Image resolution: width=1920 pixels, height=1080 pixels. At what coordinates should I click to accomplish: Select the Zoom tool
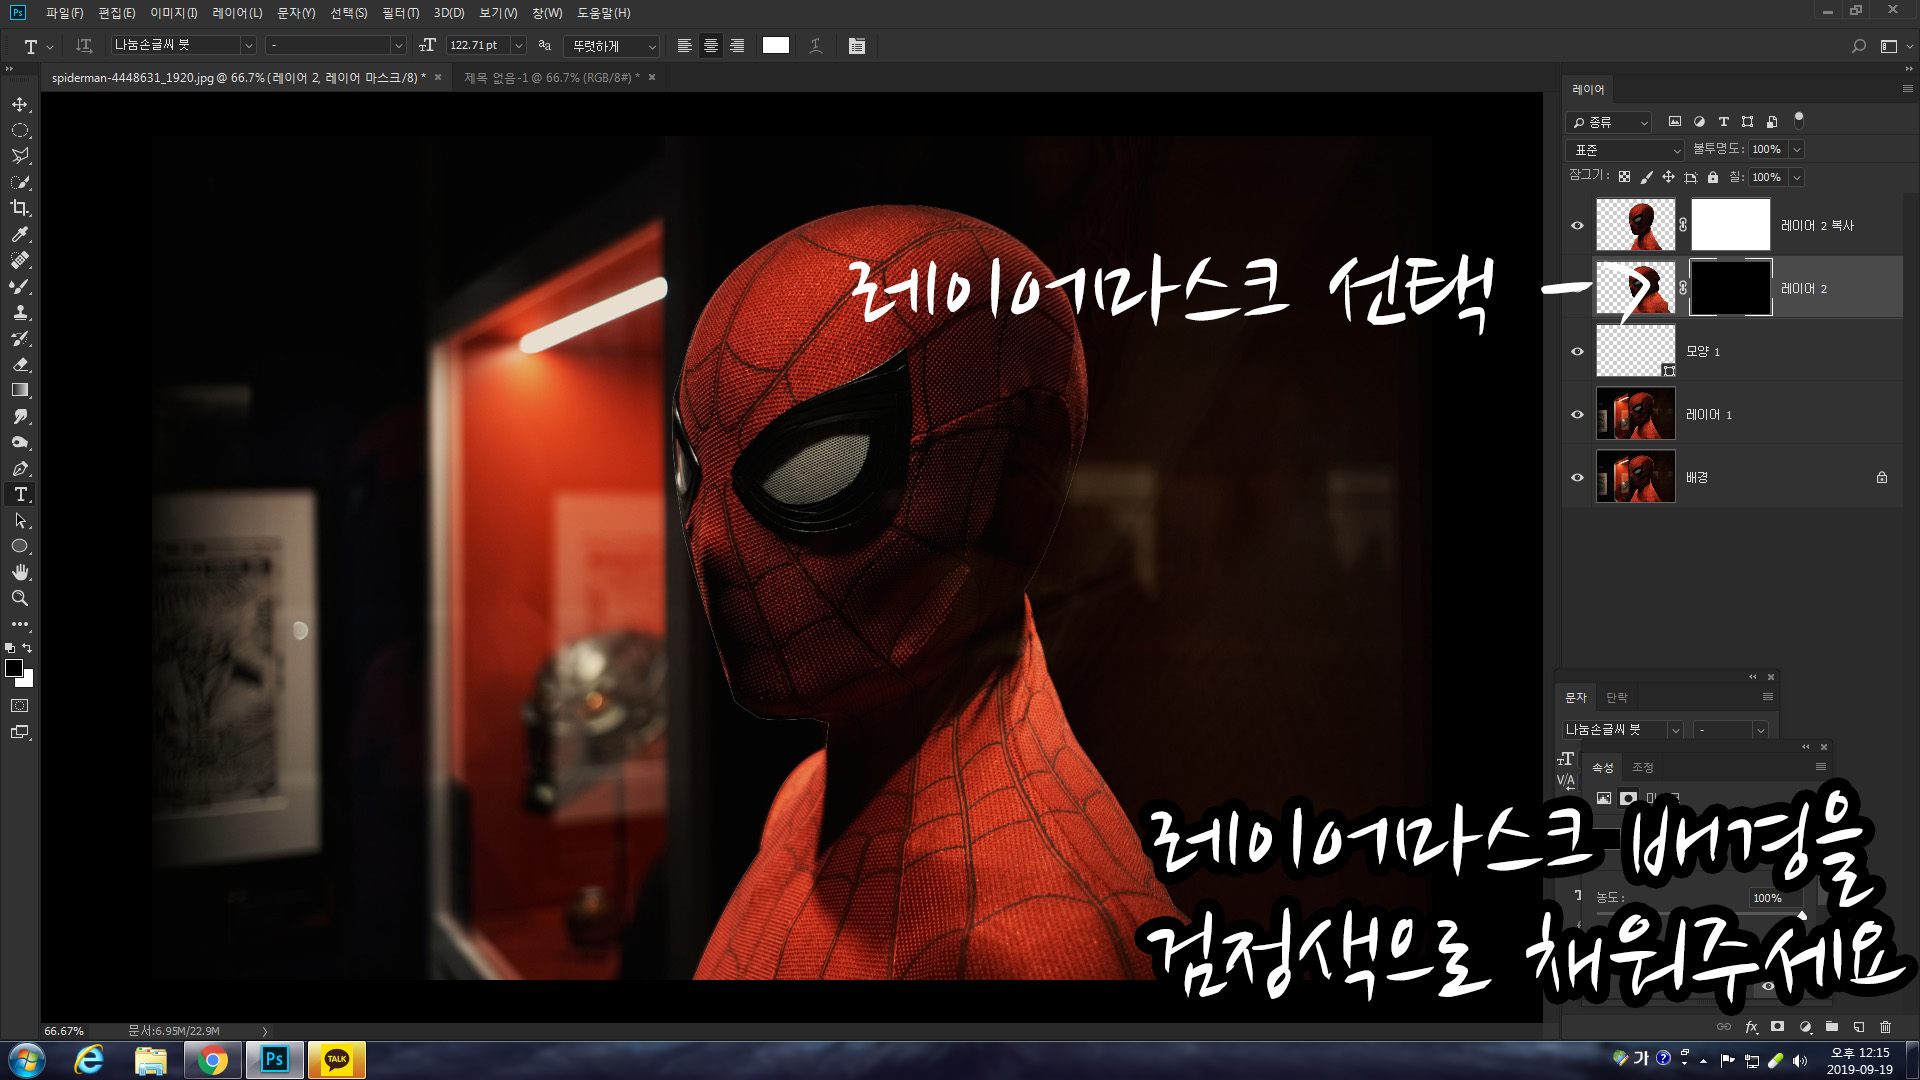20,598
